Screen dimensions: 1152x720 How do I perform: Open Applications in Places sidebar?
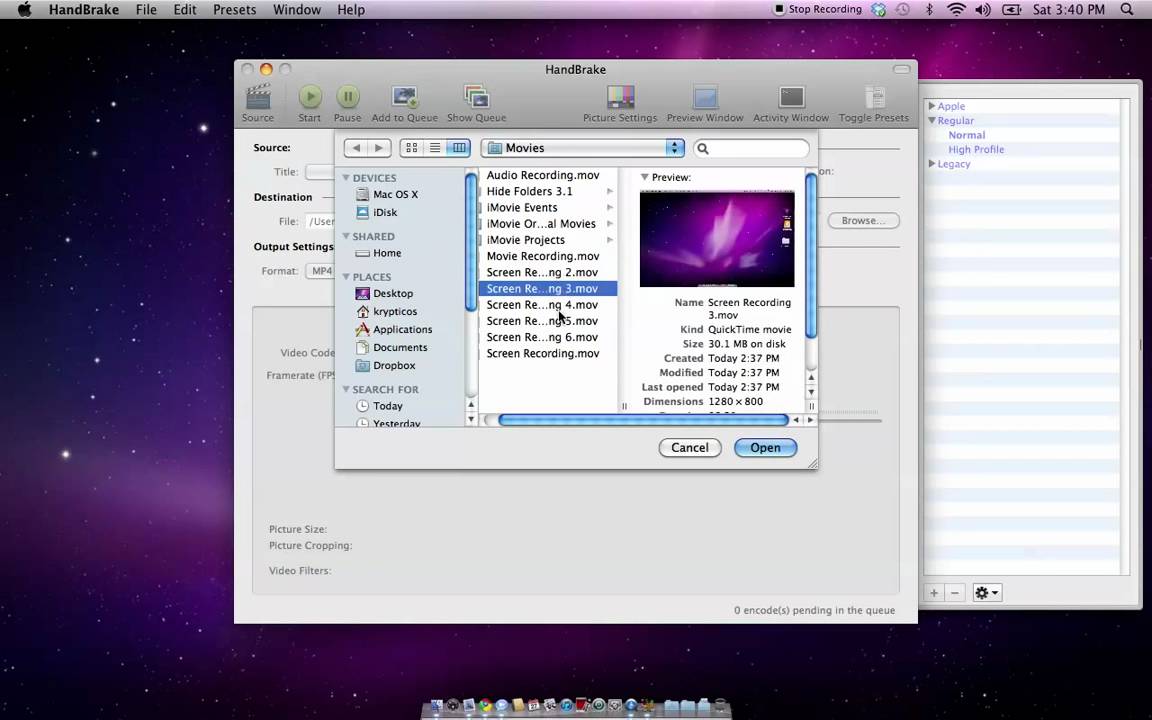pyautogui.click(x=394, y=329)
